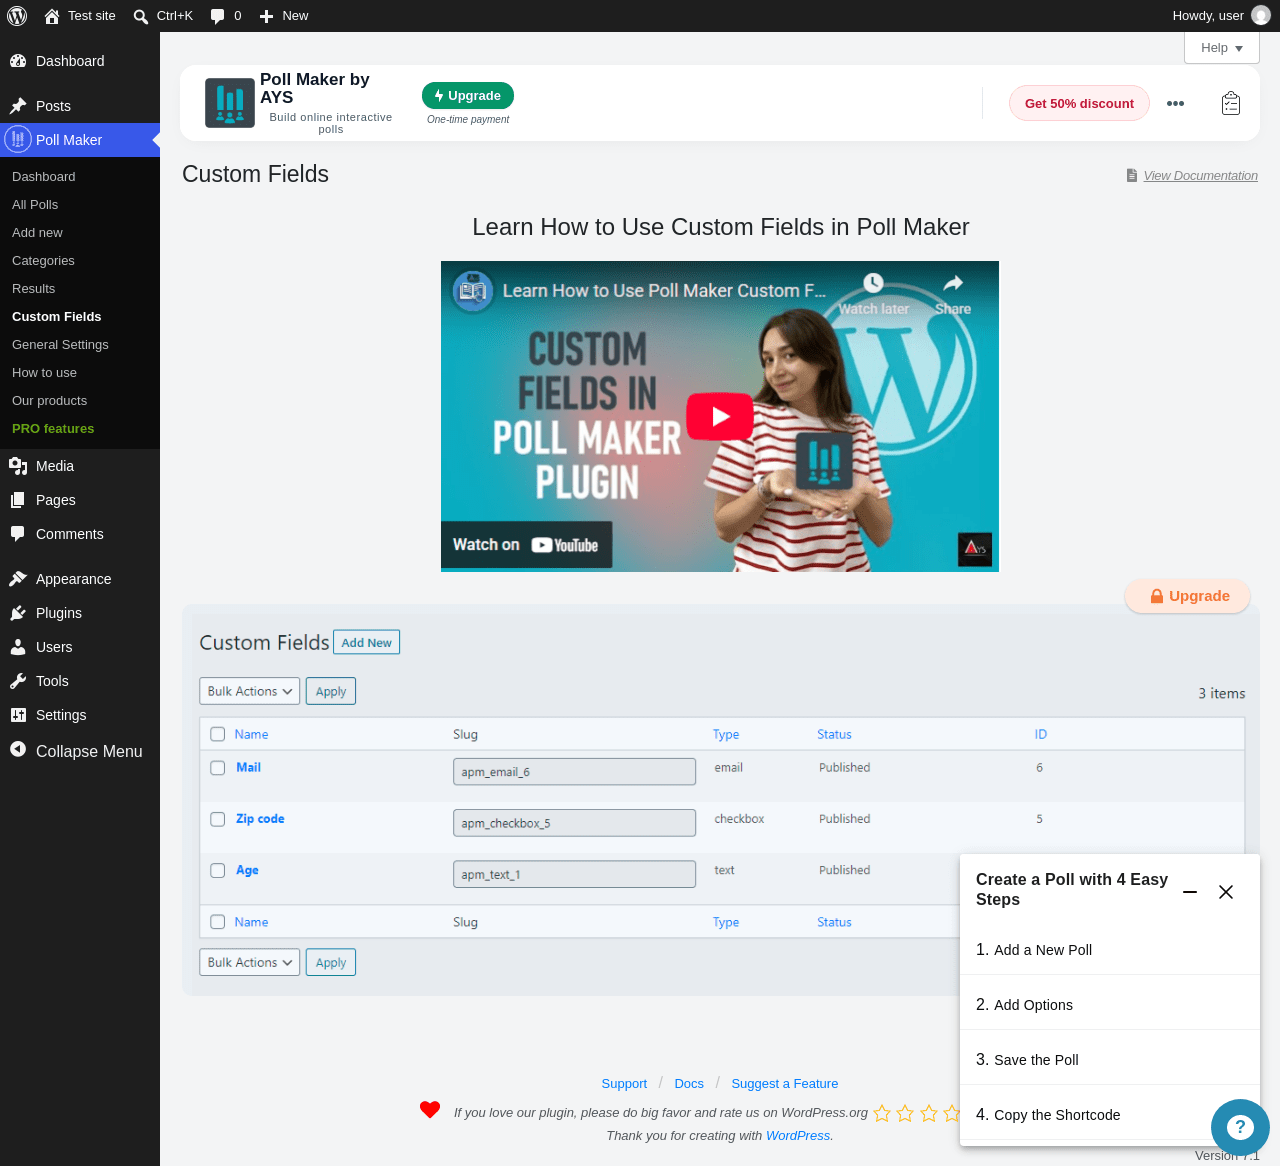Open the Ctrl+K search icon

click(x=141, y=16)
